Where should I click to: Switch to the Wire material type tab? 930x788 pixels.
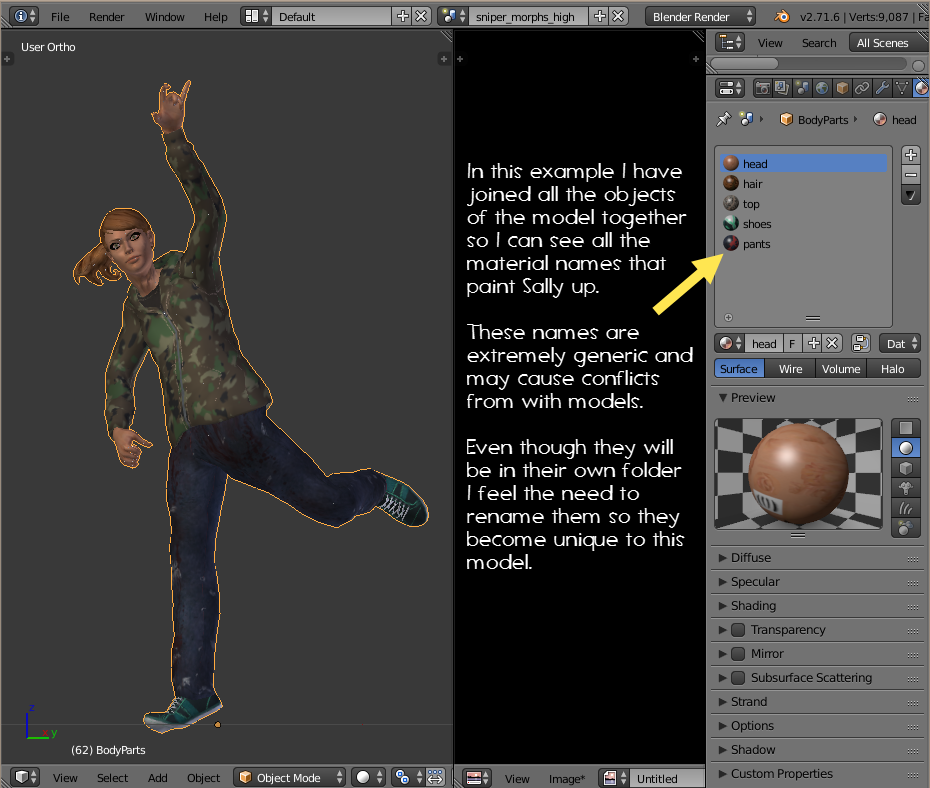point(790,369)
